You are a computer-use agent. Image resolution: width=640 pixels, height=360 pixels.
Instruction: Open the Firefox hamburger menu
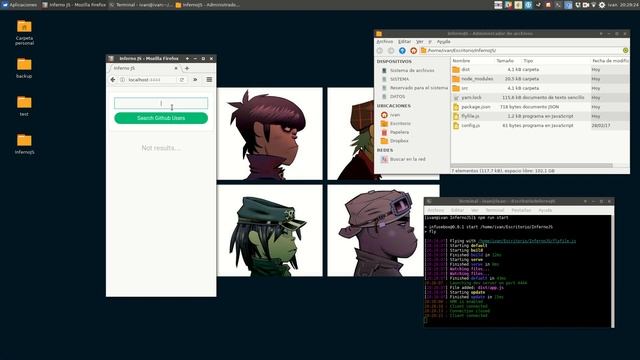[209, 80]
